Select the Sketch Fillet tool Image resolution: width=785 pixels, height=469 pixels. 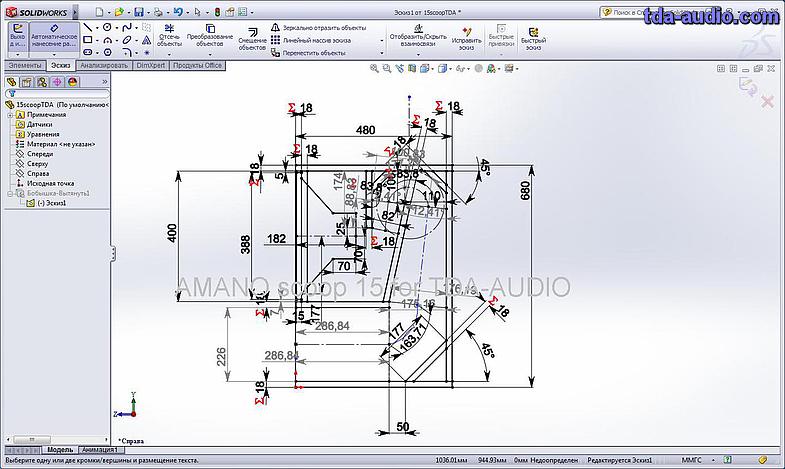click(x=127, y=52)
